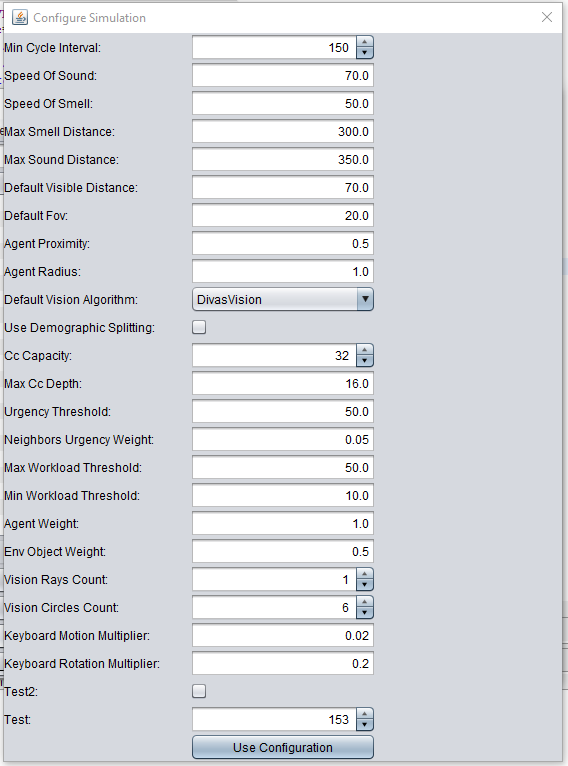Enable Use Demographic Splitting checkbox
The width and height of the screenshot is (568, 766).
coord(199,327)
